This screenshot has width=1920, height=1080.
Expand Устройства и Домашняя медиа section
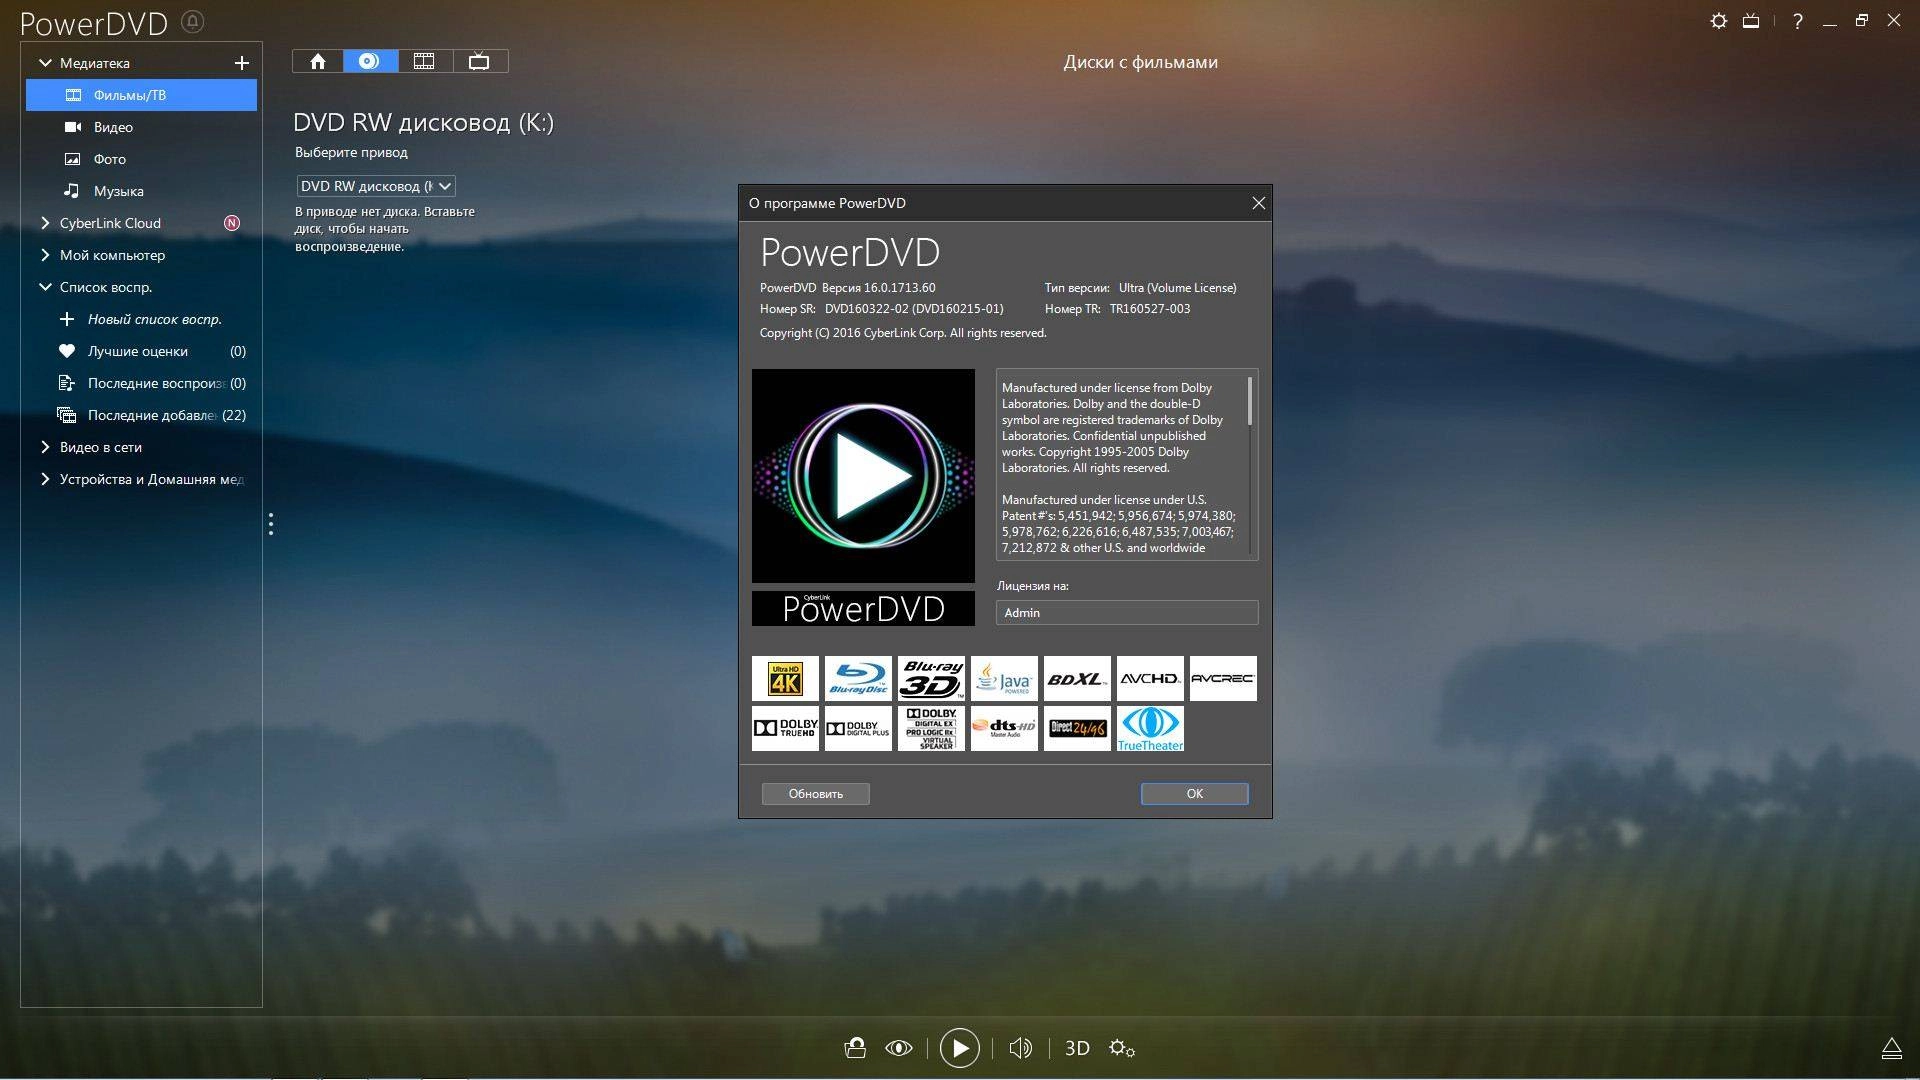[x=45, y=479]
